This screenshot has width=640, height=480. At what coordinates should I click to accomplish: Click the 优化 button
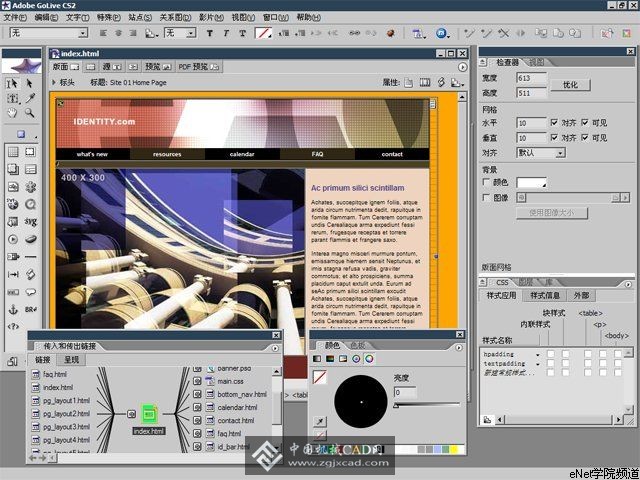(570, 84)
